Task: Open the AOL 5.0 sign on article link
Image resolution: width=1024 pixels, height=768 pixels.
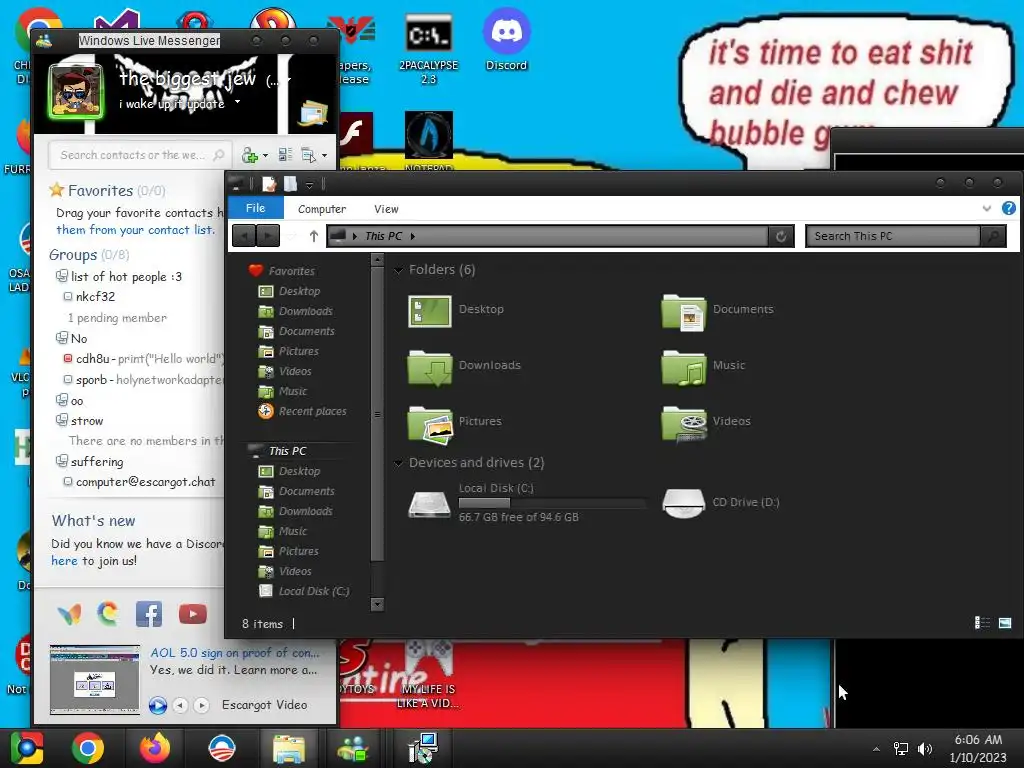Action: click(x=235, y=652)
